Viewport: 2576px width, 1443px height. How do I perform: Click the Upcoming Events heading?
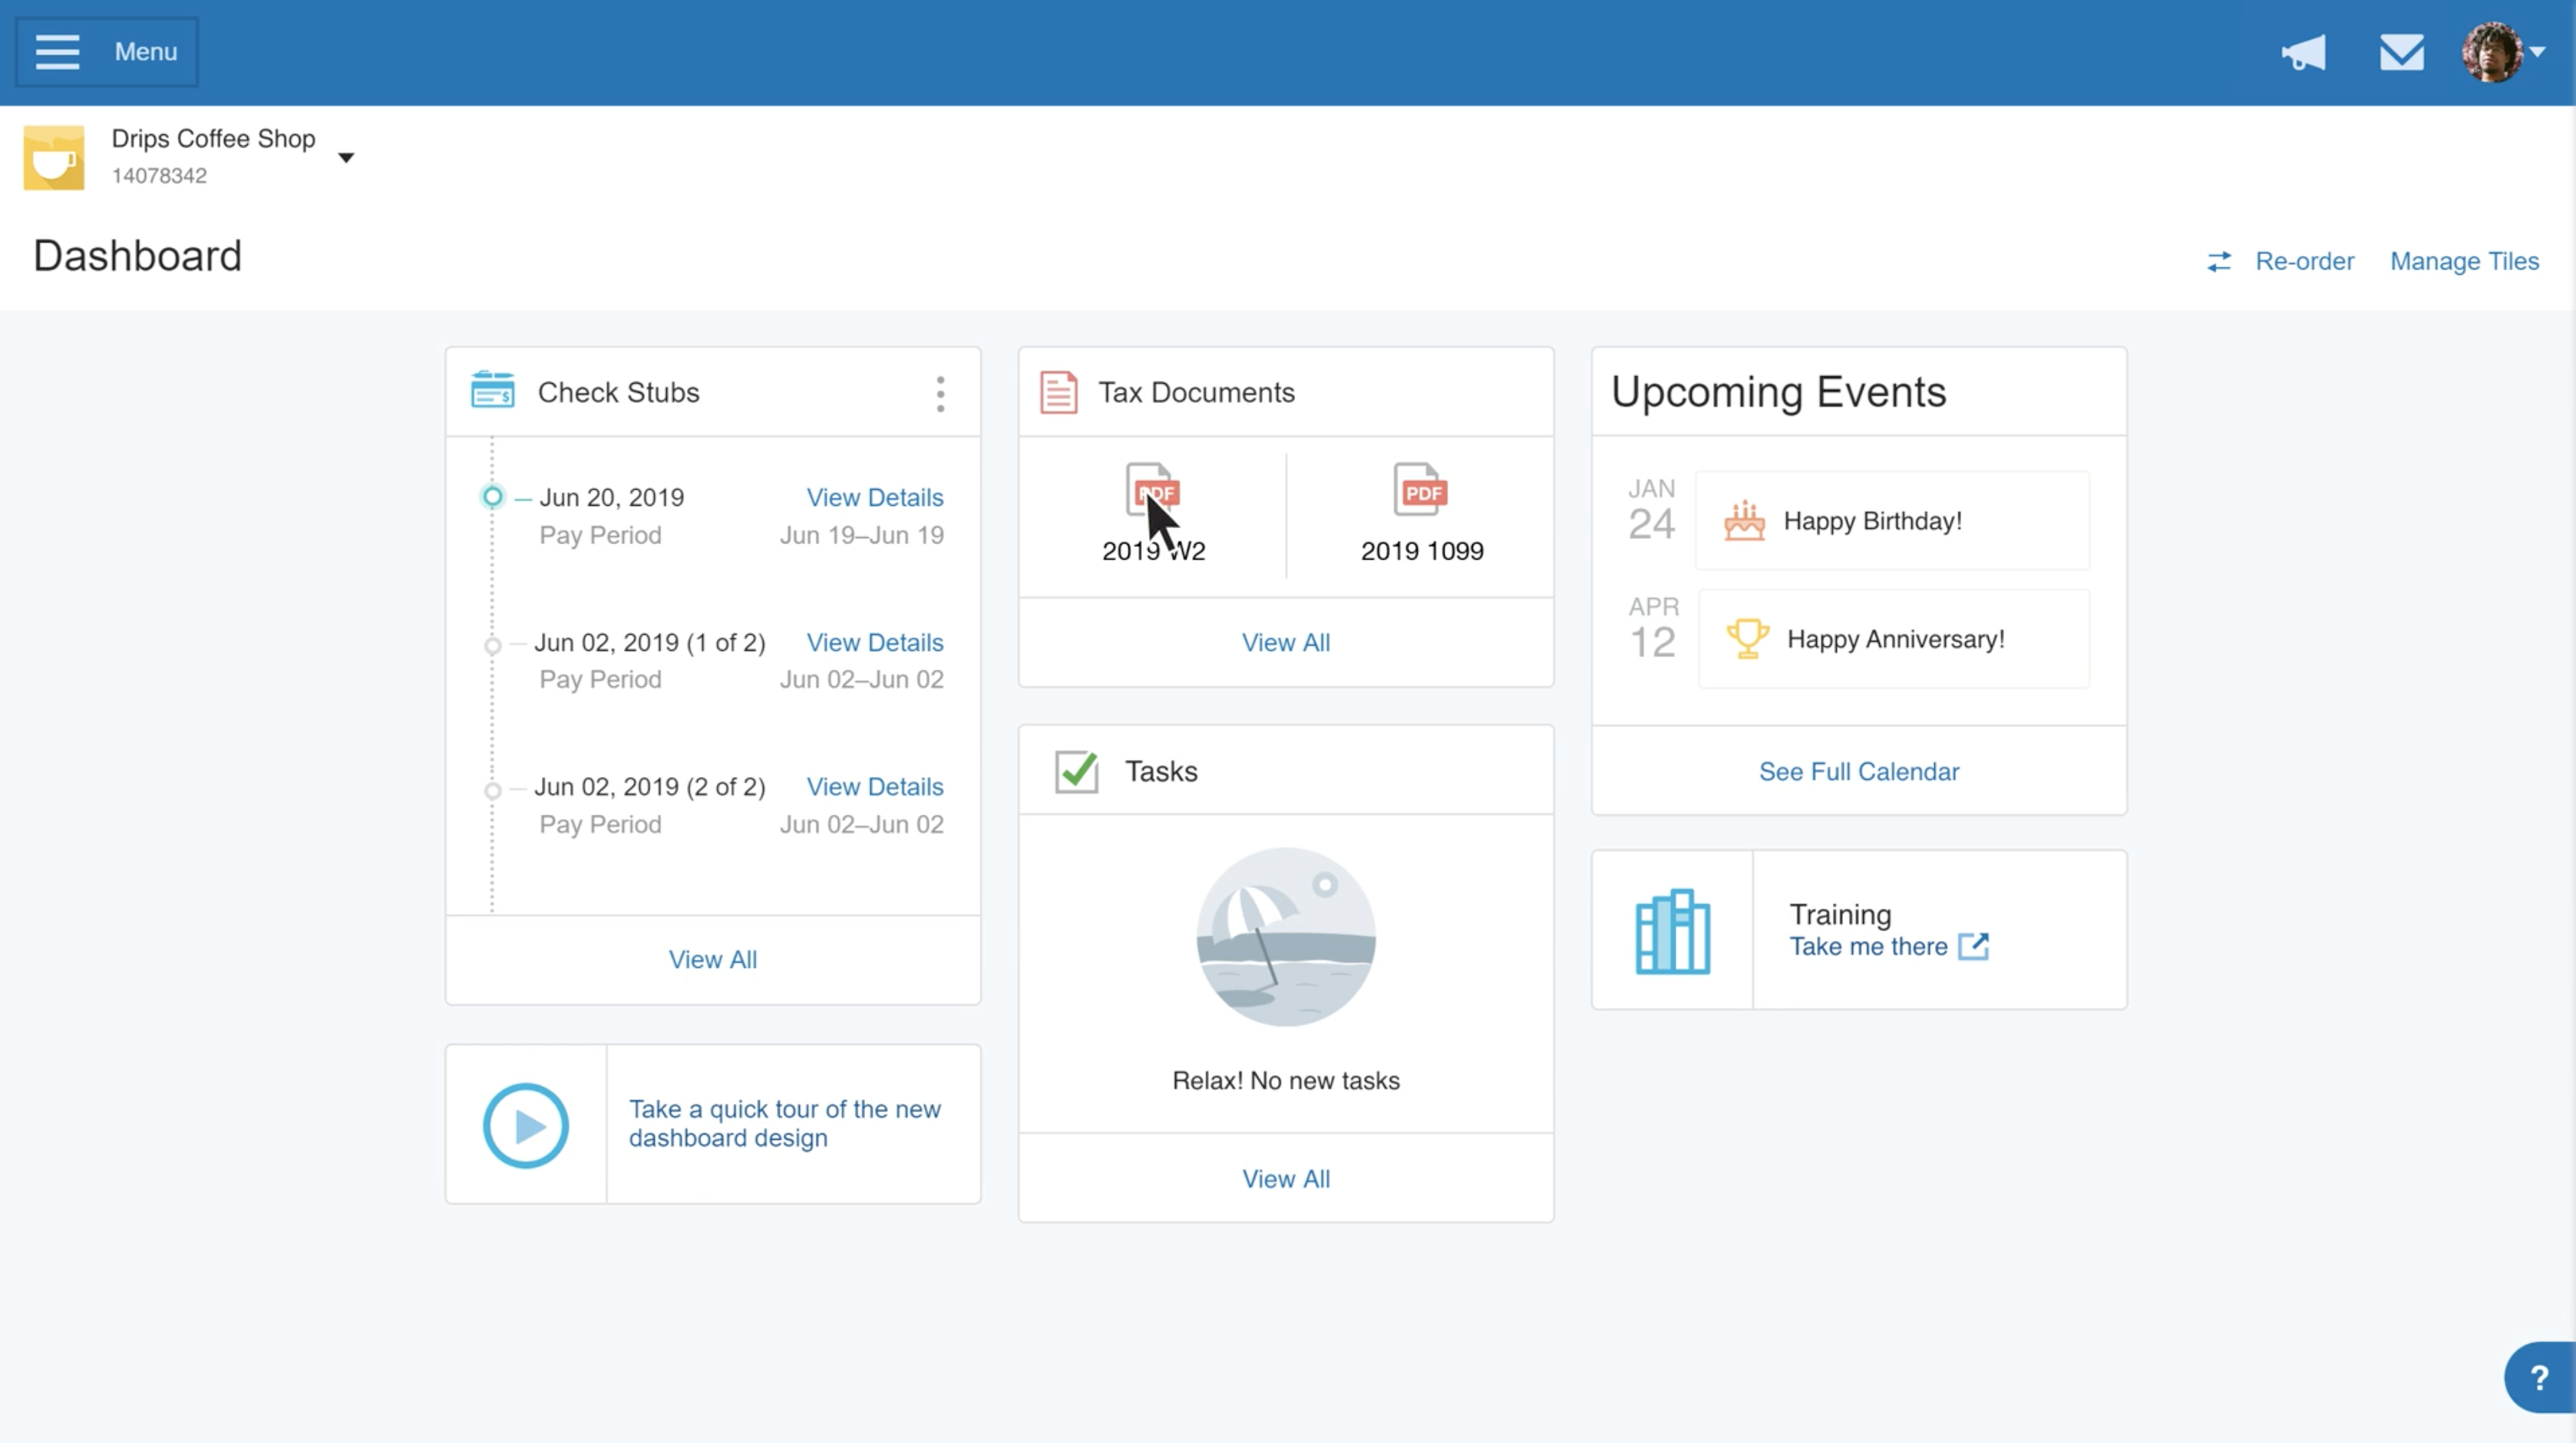pos(1778,391)
